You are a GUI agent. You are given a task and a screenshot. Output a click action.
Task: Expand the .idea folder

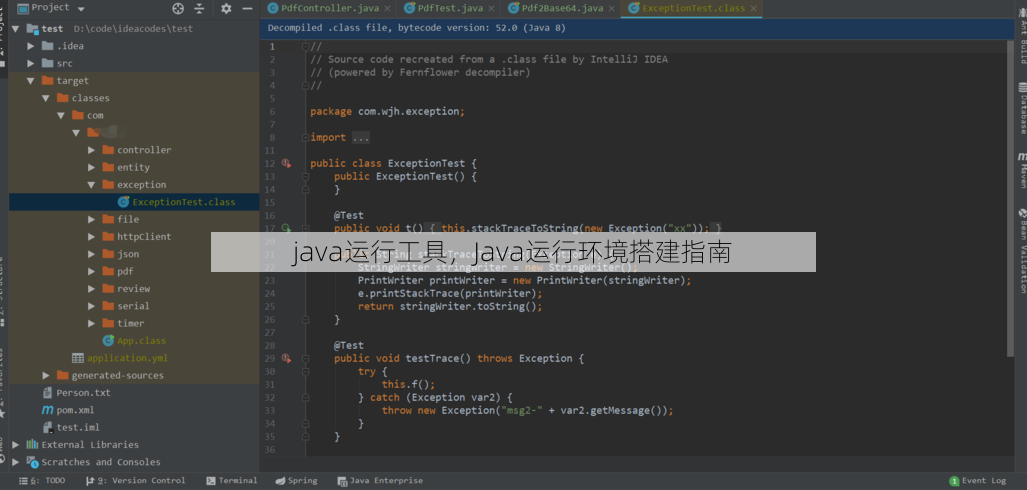click(31, 46)
